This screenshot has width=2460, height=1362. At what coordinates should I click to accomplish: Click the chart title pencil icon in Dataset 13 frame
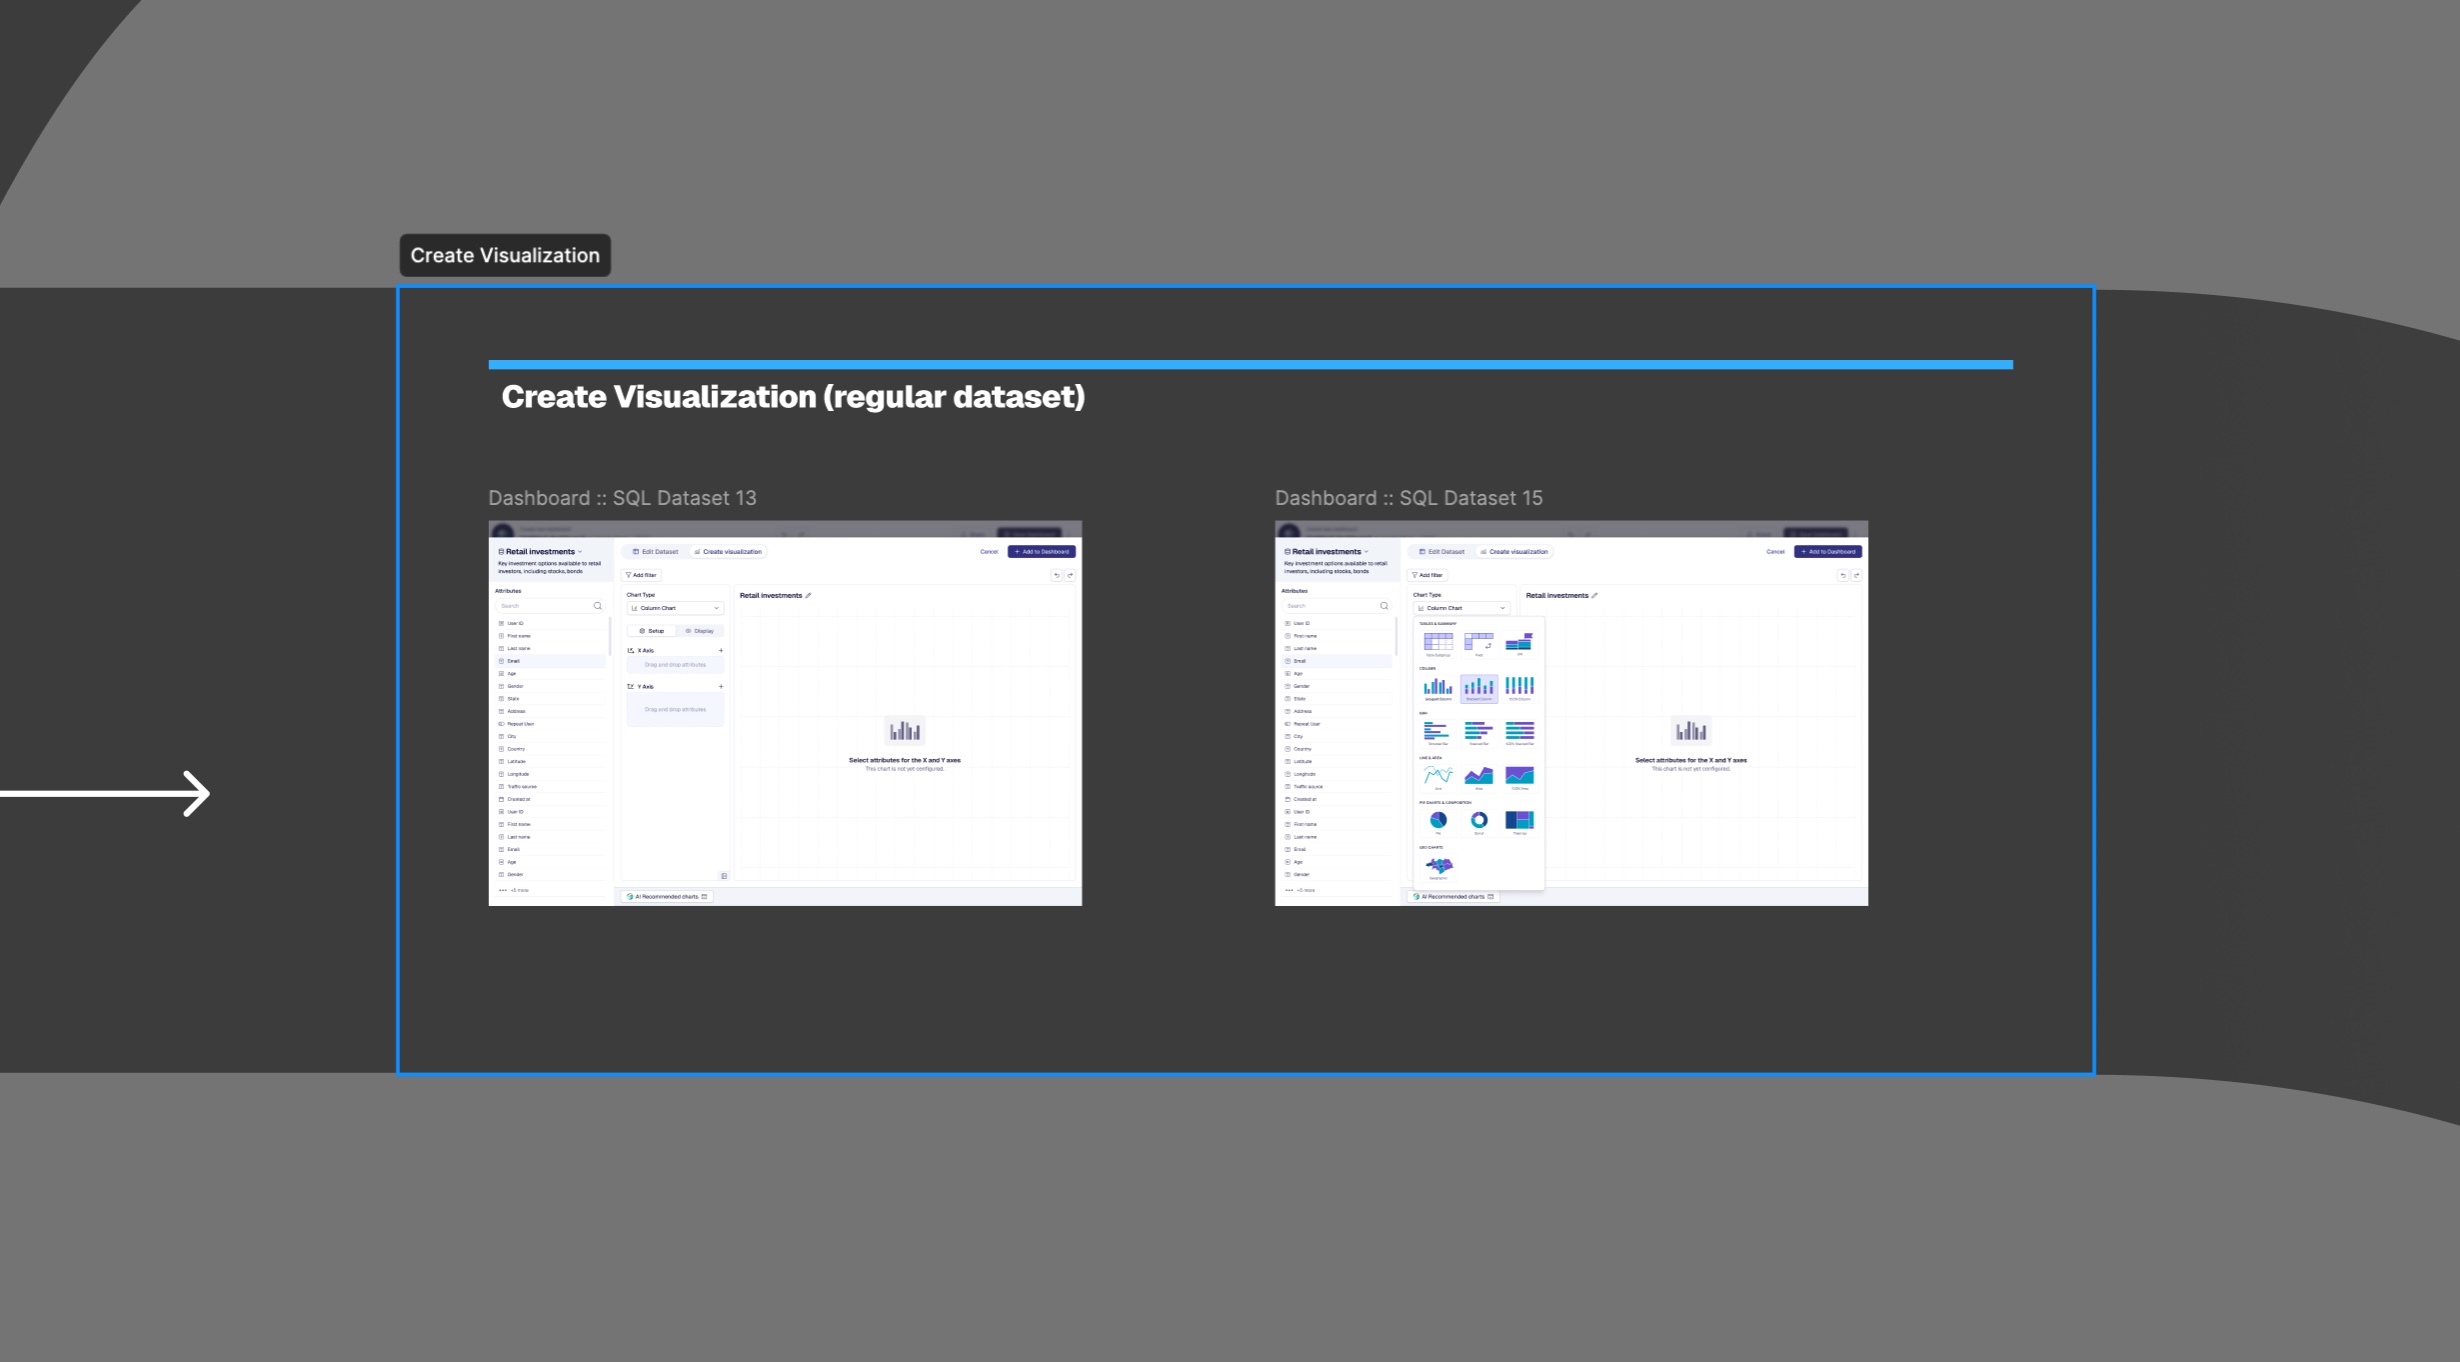coord(808,595)
